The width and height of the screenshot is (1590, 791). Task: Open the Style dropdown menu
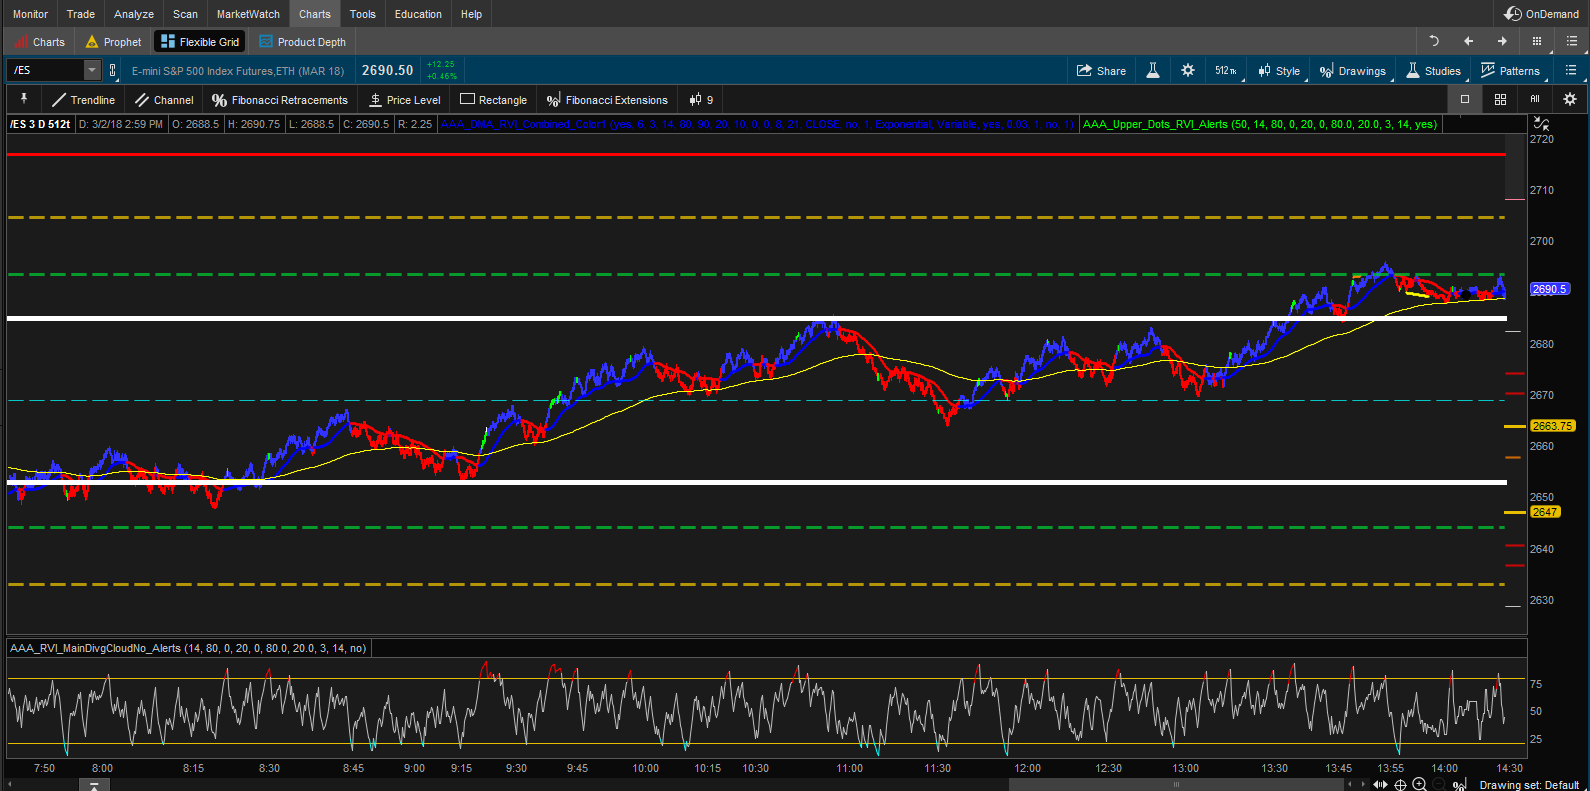click(x=1279, y=71)
